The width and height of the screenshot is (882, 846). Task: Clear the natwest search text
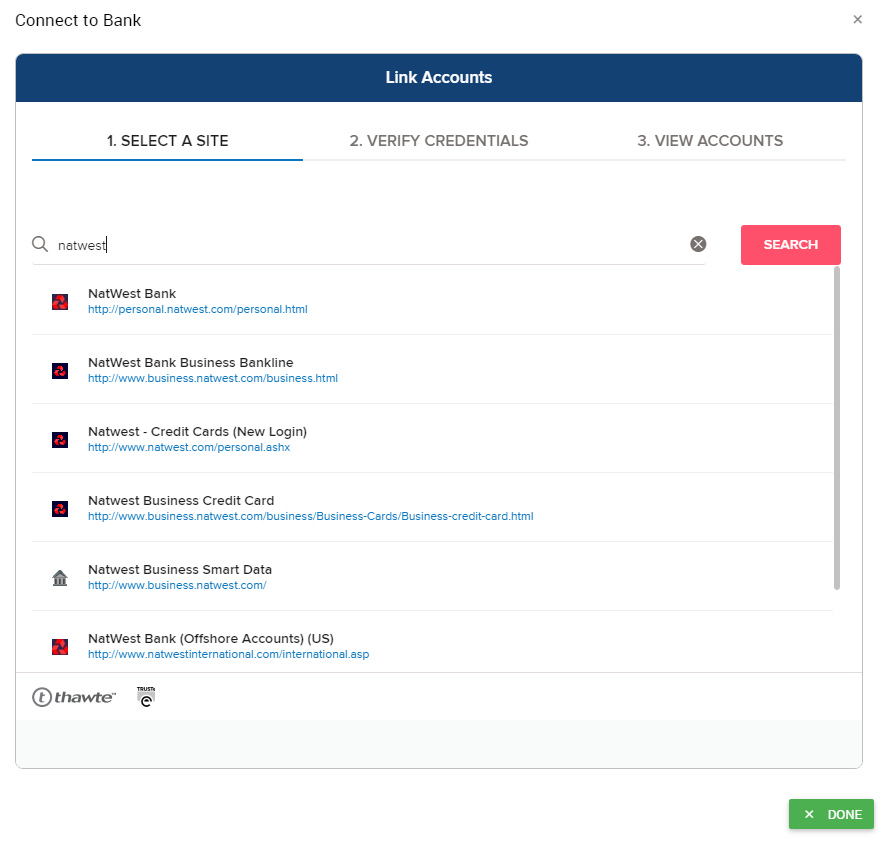pos(698,244)
